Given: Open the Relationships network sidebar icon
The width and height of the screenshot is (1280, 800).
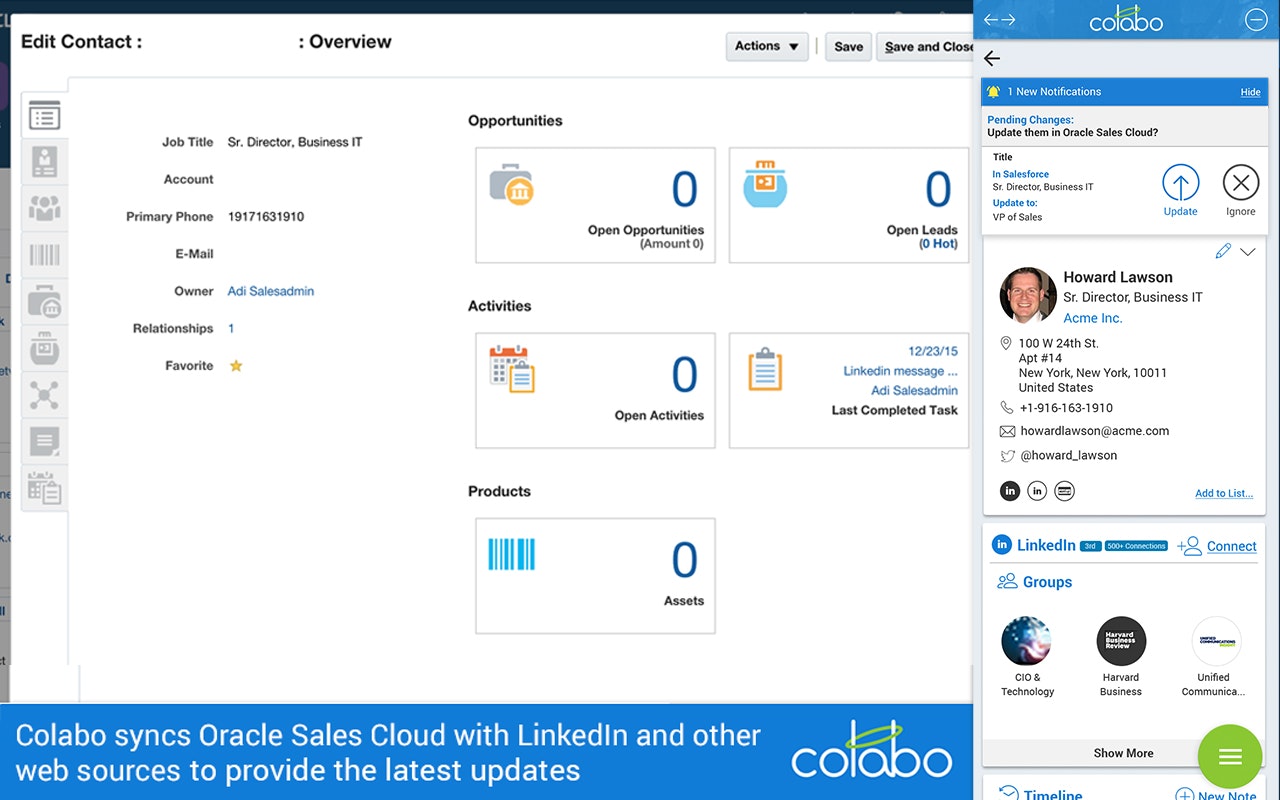Looking at the screenshot, I should pyautogui.click(x=44, y=395).
